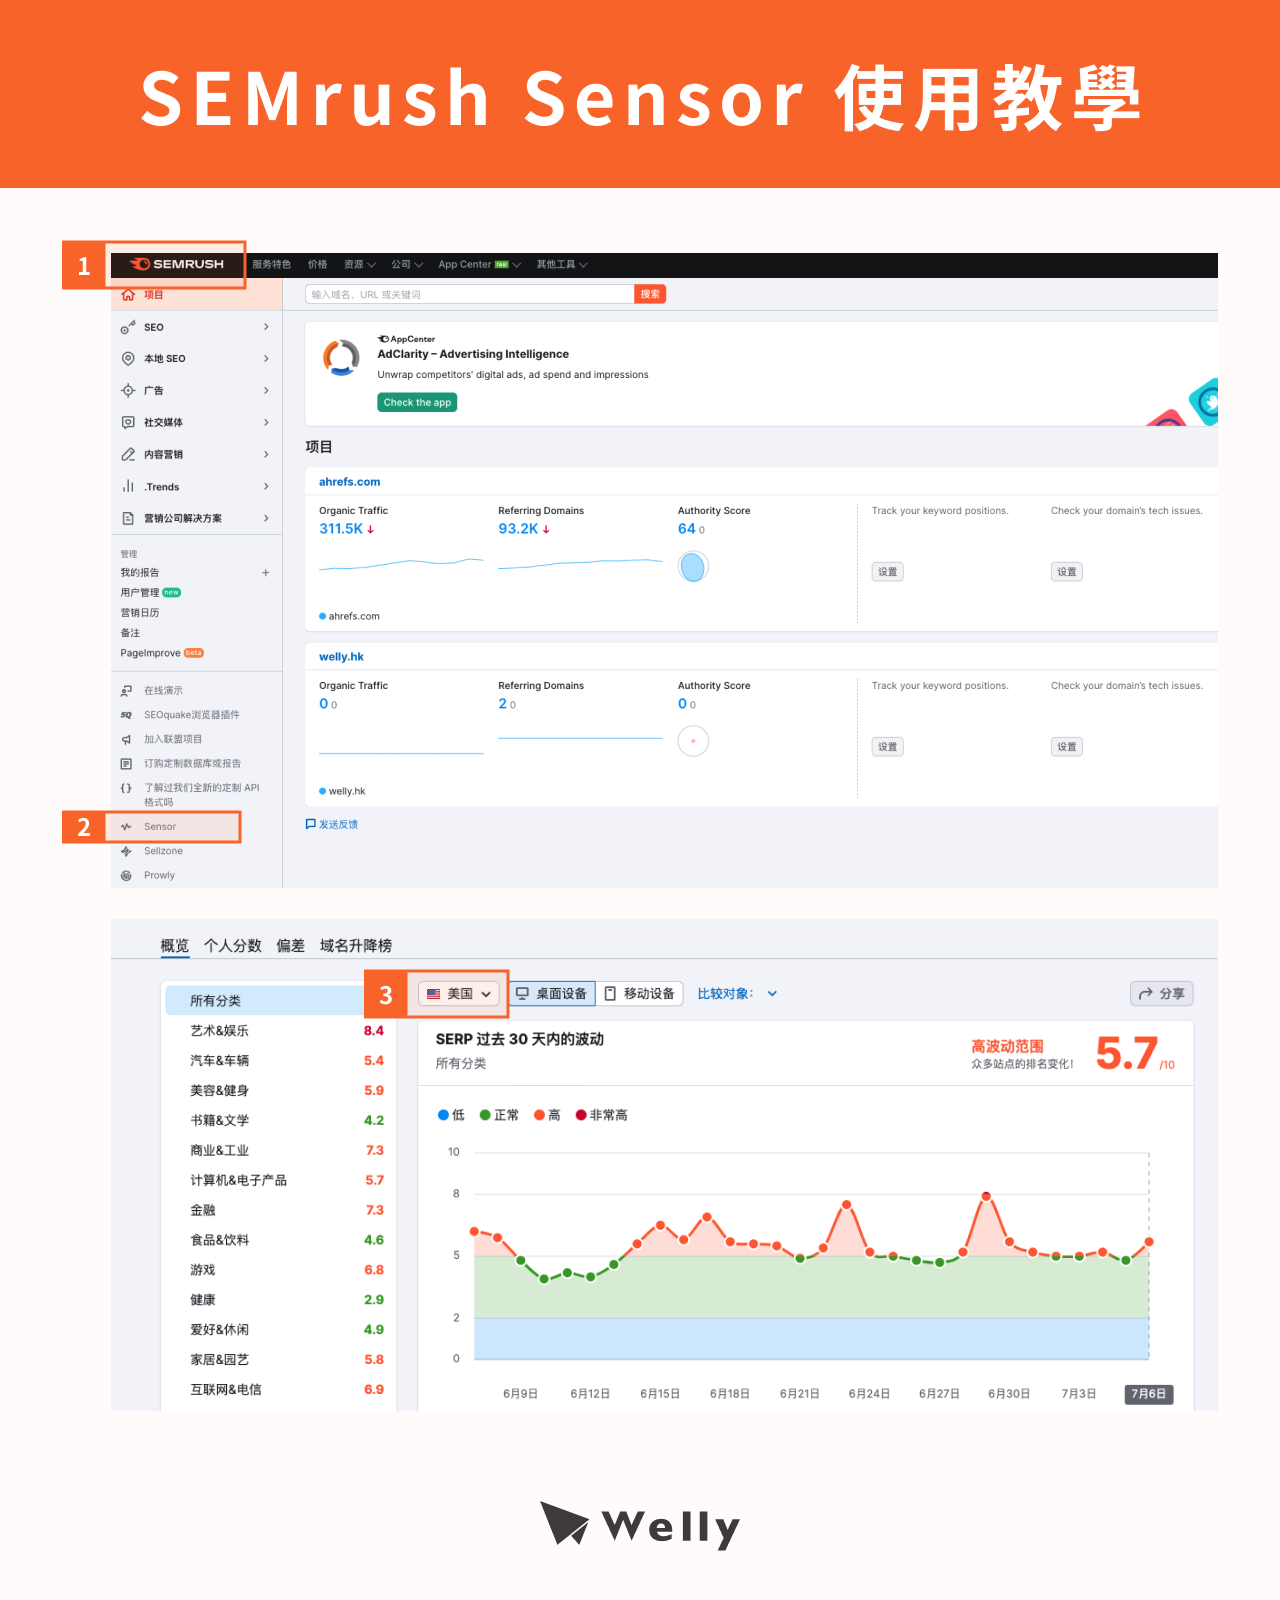The image size is (1280, 1600).
Task: Select 桌面设备 device toggle
Action: click(552, 994)
